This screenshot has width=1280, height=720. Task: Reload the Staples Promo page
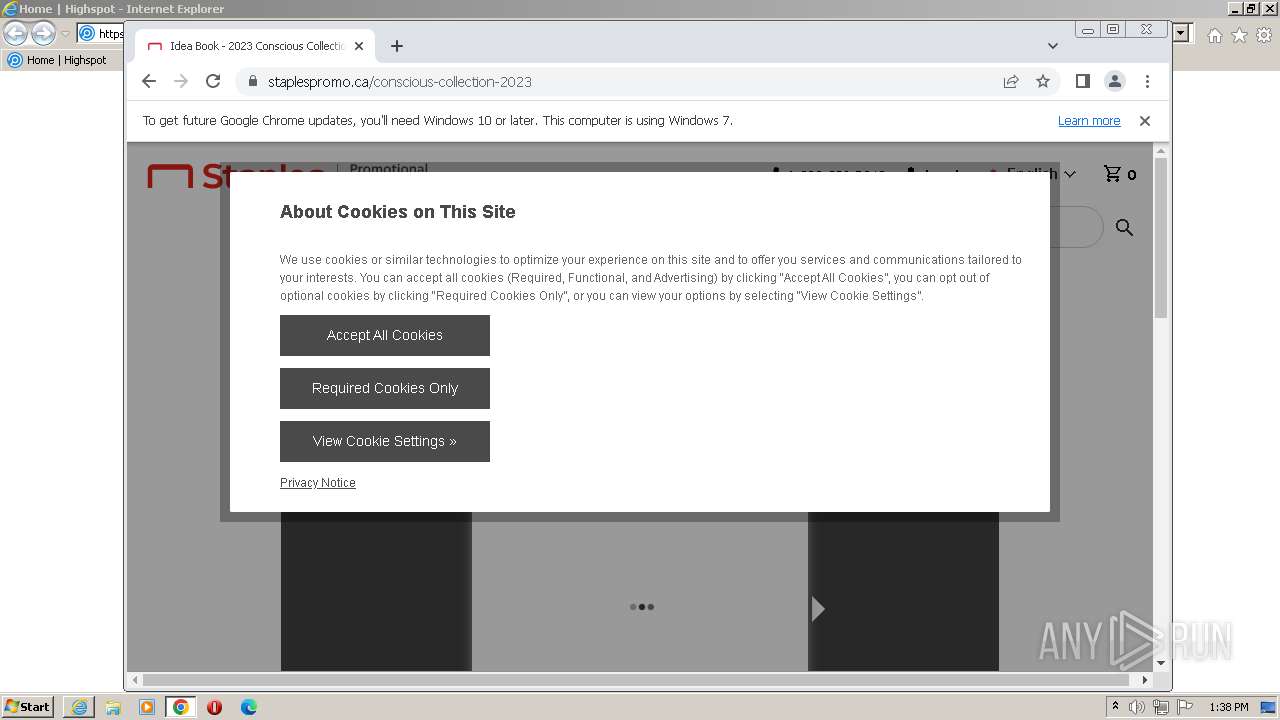[213, 81]
